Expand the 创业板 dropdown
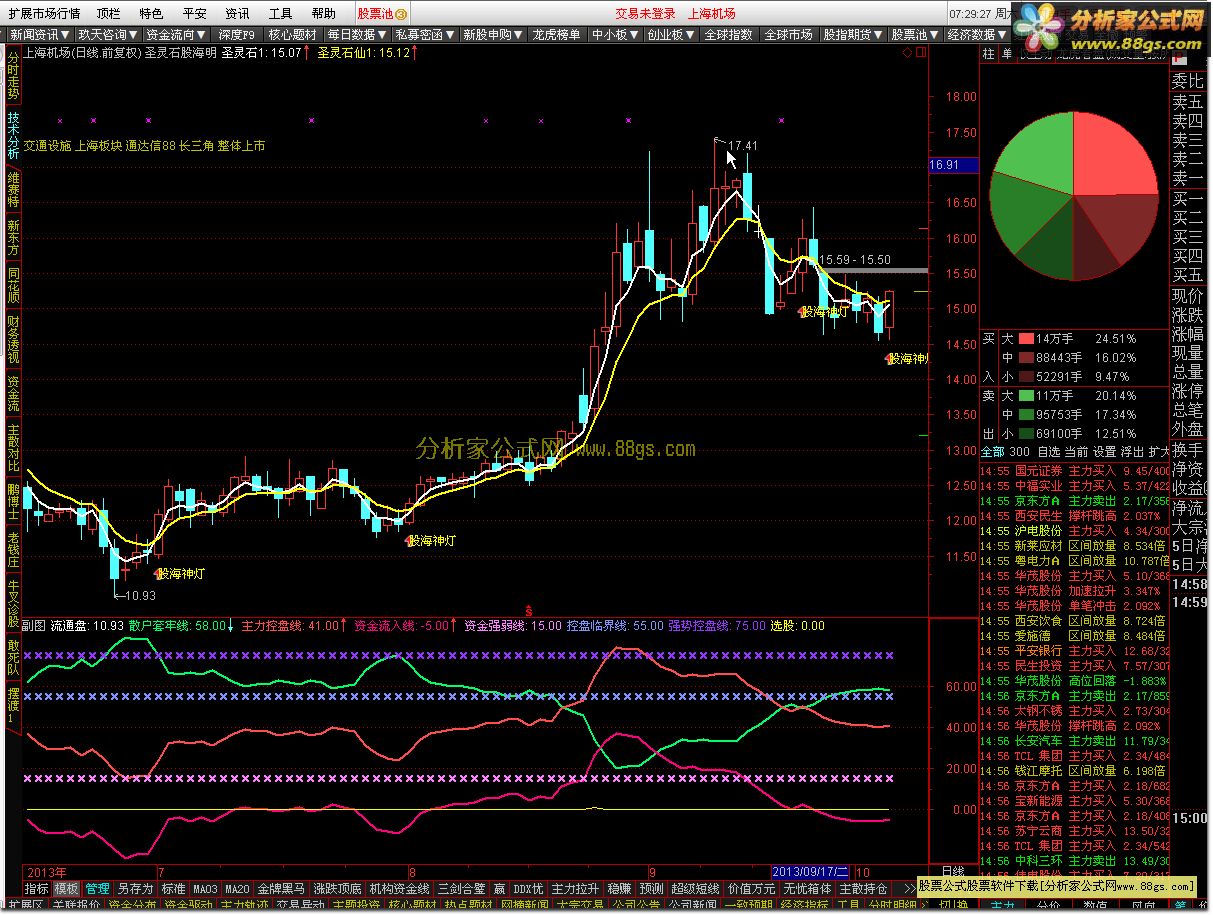 coord(670,34)
